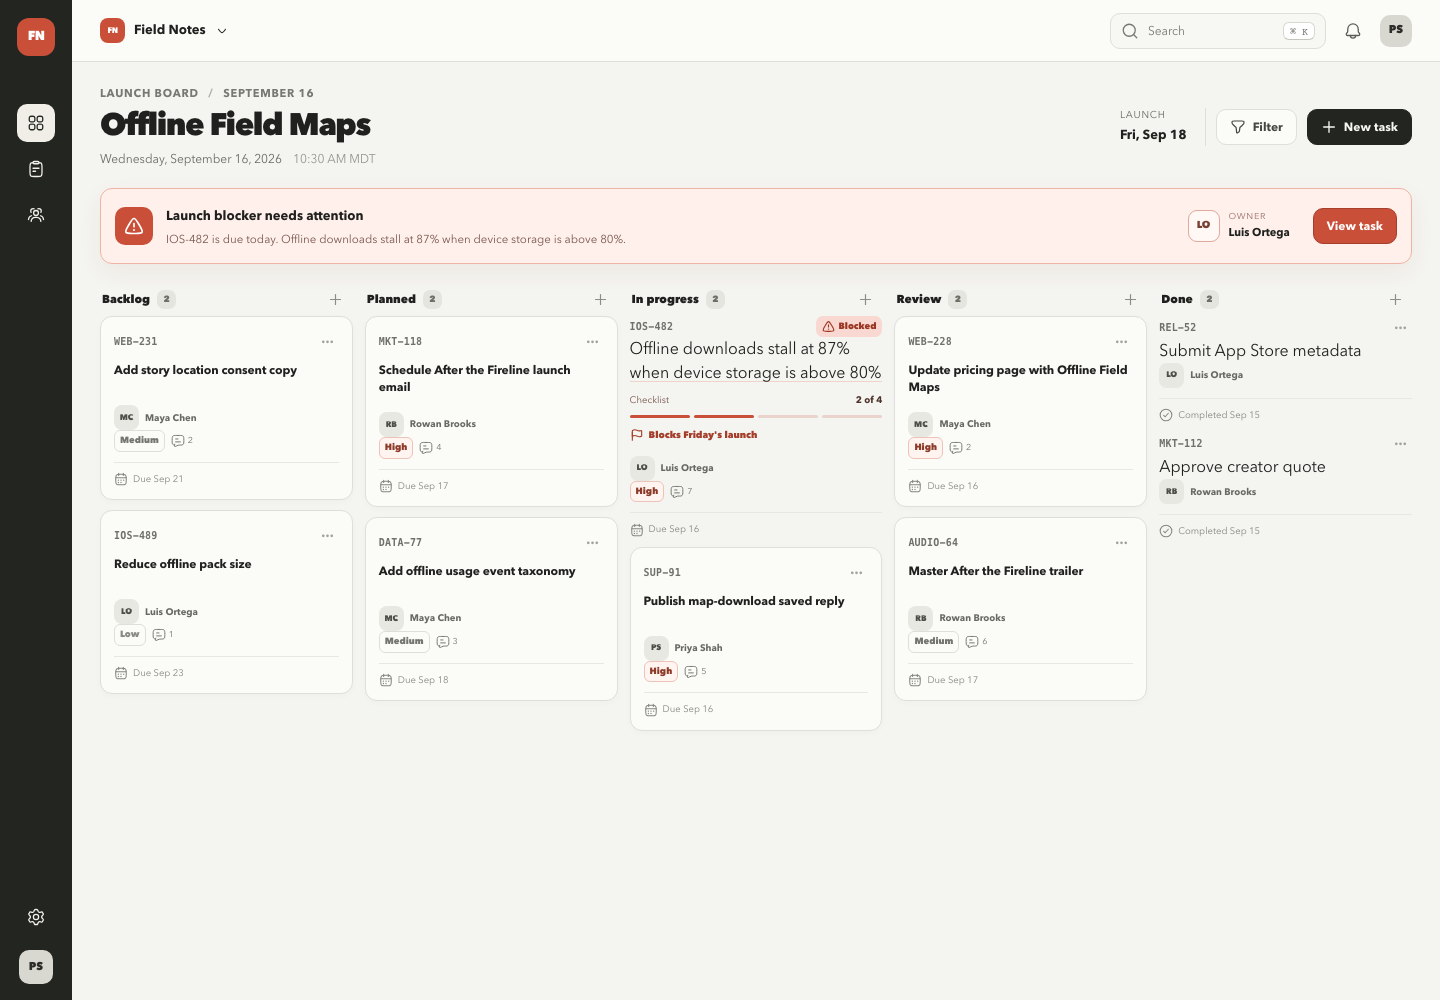Add a task to the Done column
The height and width of the screenshot is (1000, 1440).
(1396, 299)
